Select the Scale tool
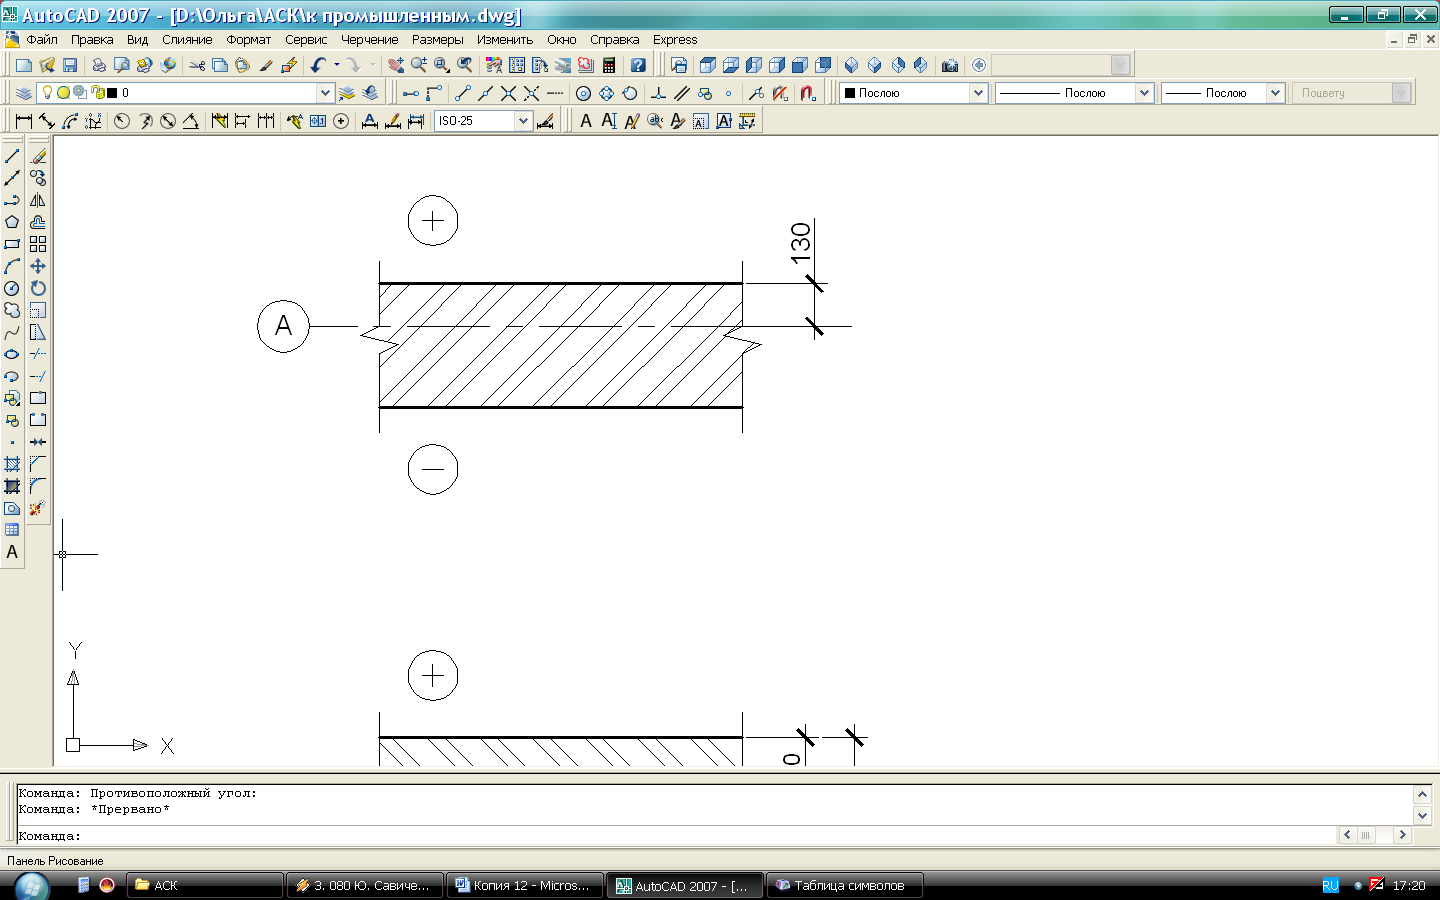The width and height of the screenshot is (1440, 900). [38, 310]
